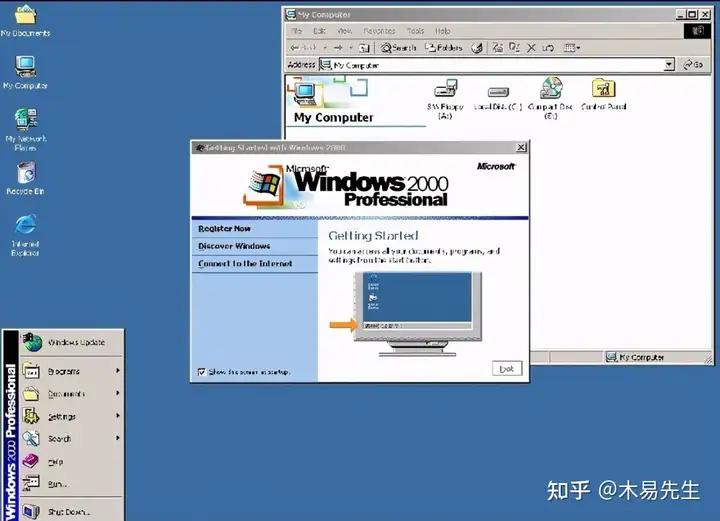Screen dimensions: 720x521
Task: Open My Documents desktop icon
Action: click(25, 21)
